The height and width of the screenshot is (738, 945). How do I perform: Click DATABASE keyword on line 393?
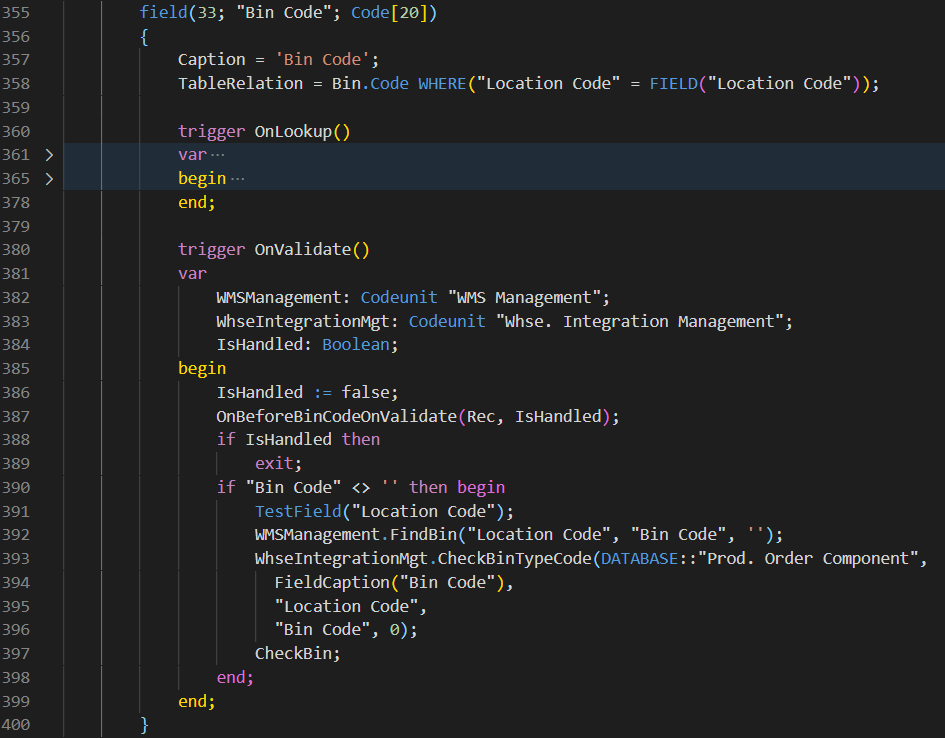point(639,558)
